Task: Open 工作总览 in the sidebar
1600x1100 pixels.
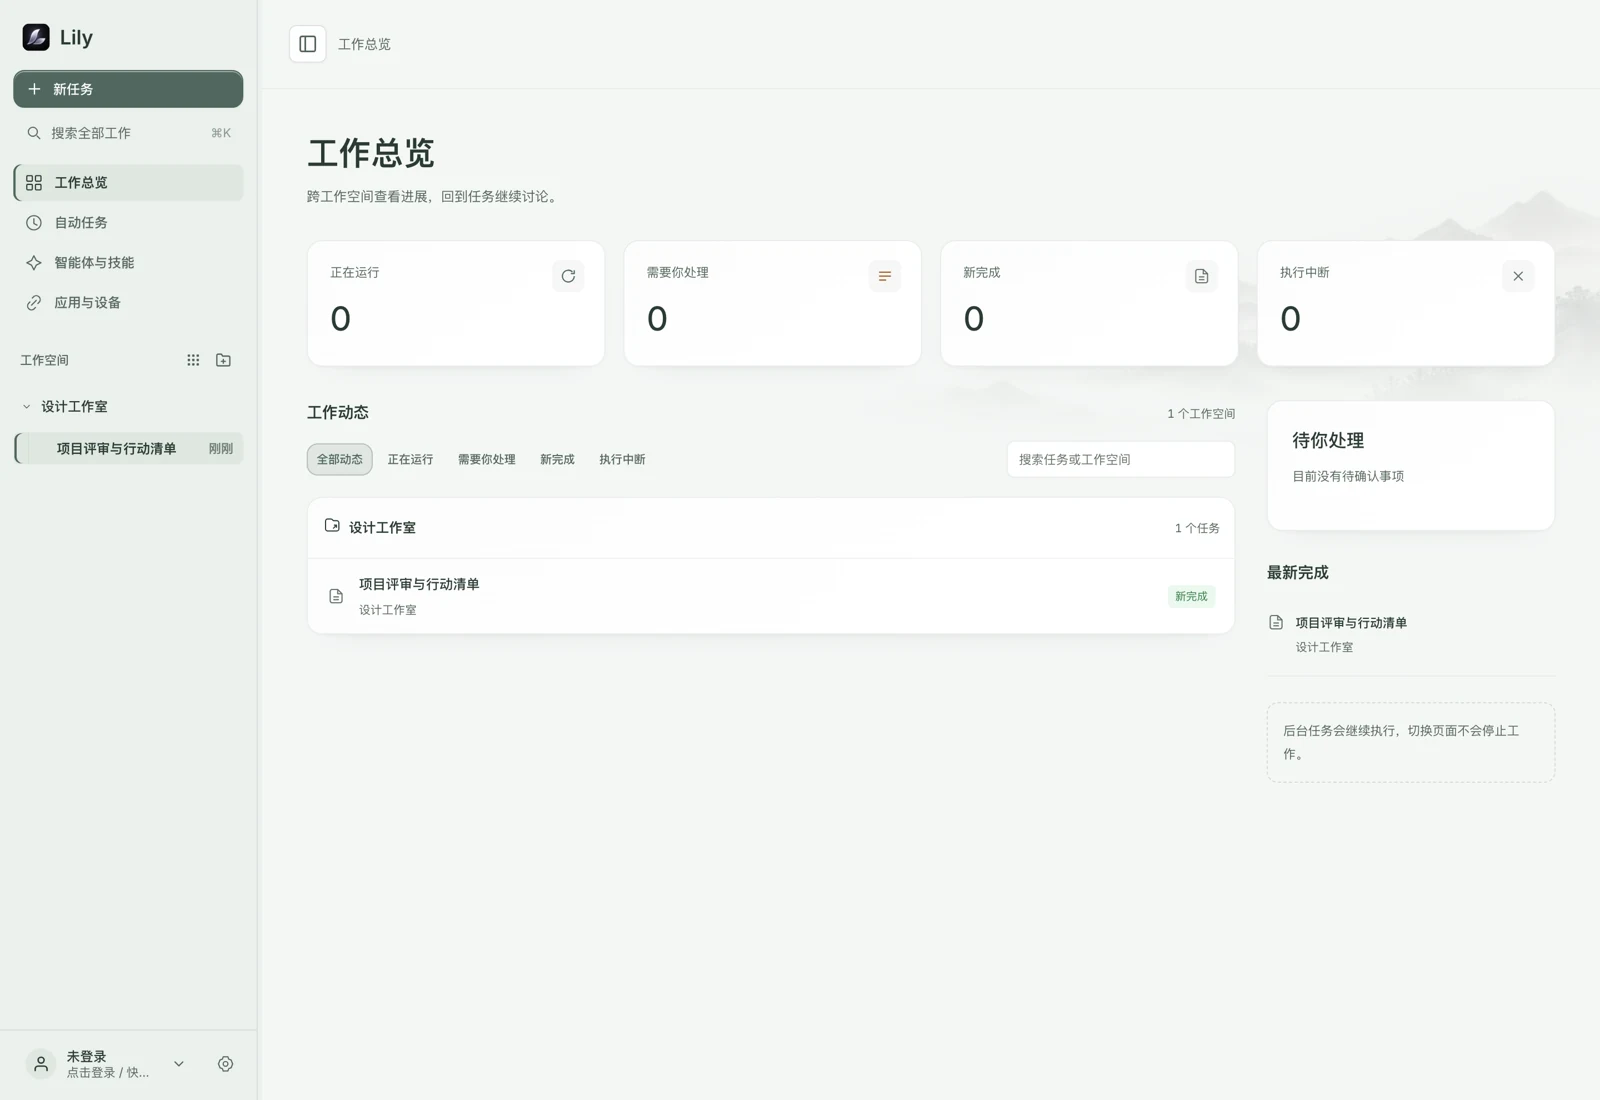Action: (128, 183)
